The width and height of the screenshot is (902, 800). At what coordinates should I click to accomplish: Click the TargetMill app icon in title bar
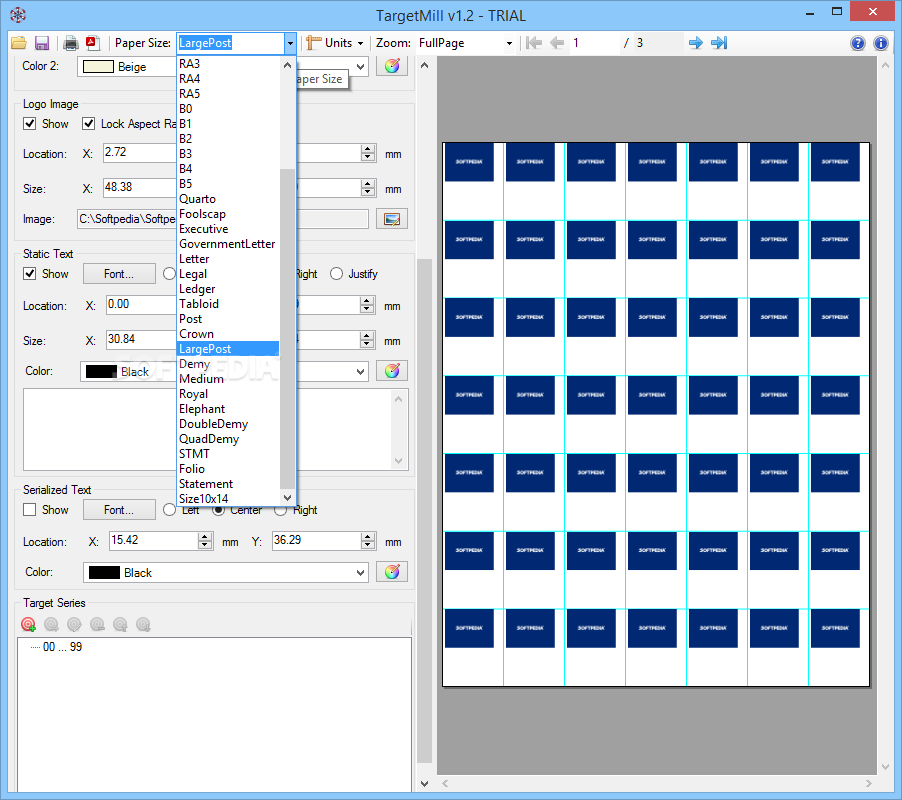[x=18, y=15]
